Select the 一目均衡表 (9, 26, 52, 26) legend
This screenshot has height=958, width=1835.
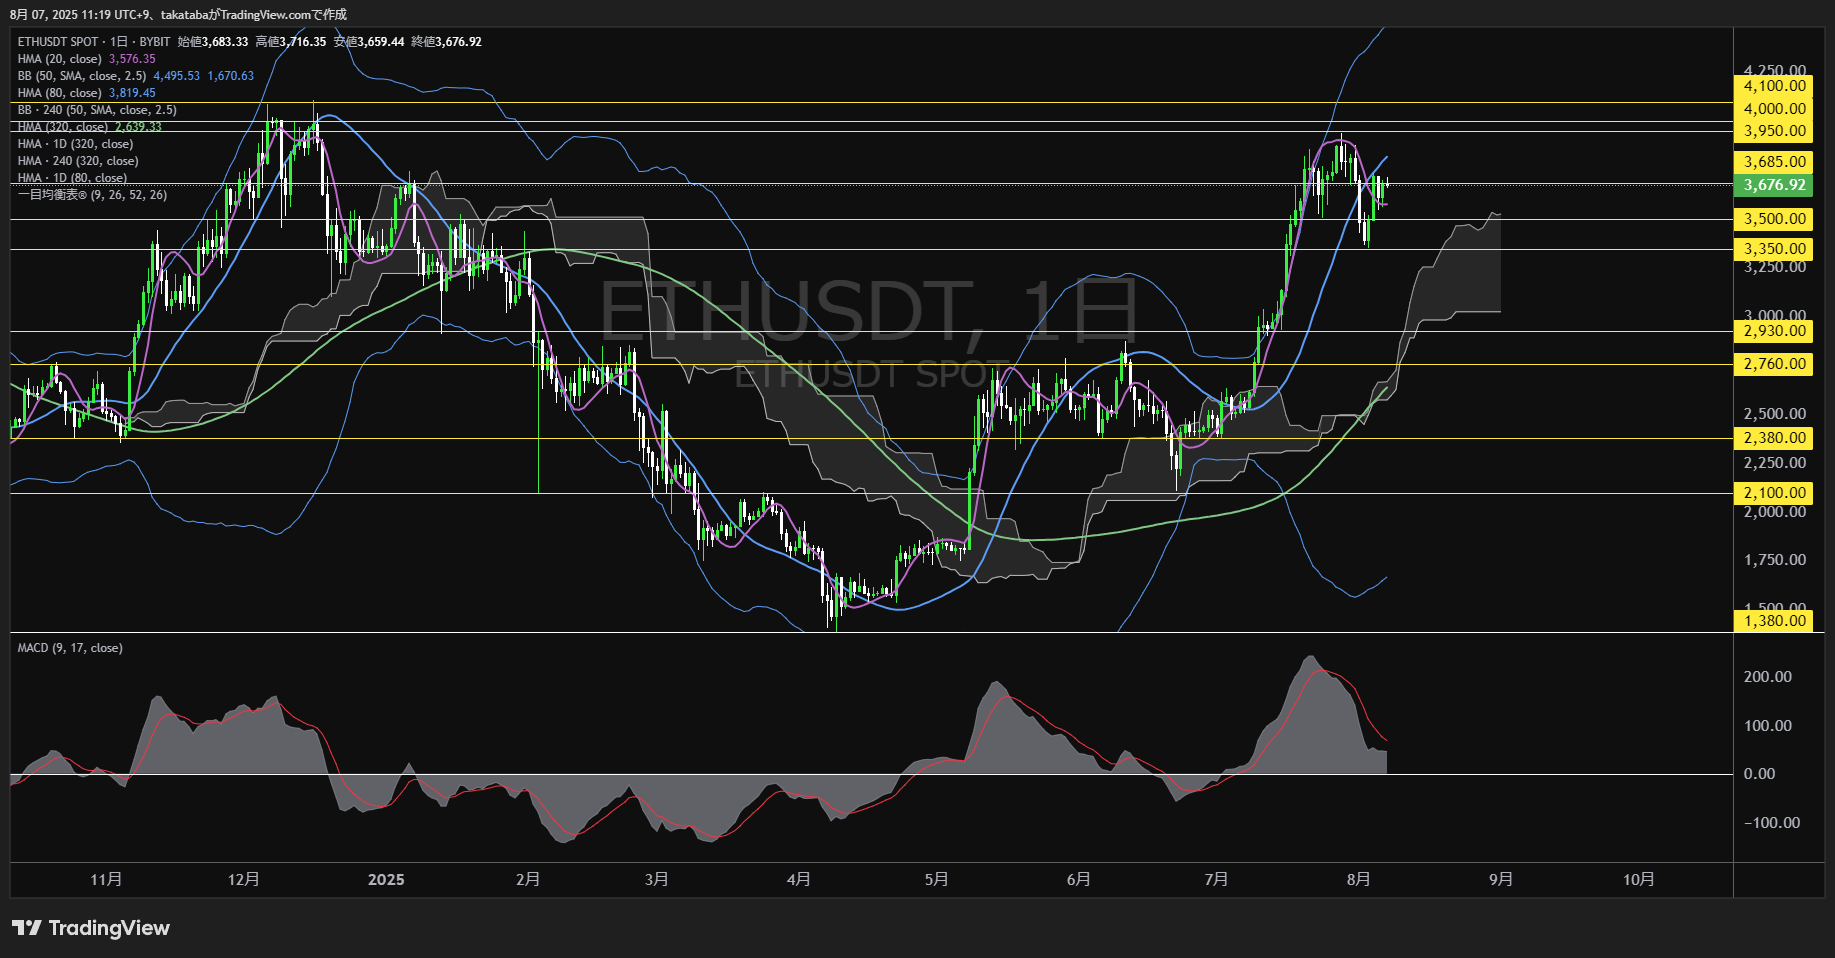coord(92,195)
